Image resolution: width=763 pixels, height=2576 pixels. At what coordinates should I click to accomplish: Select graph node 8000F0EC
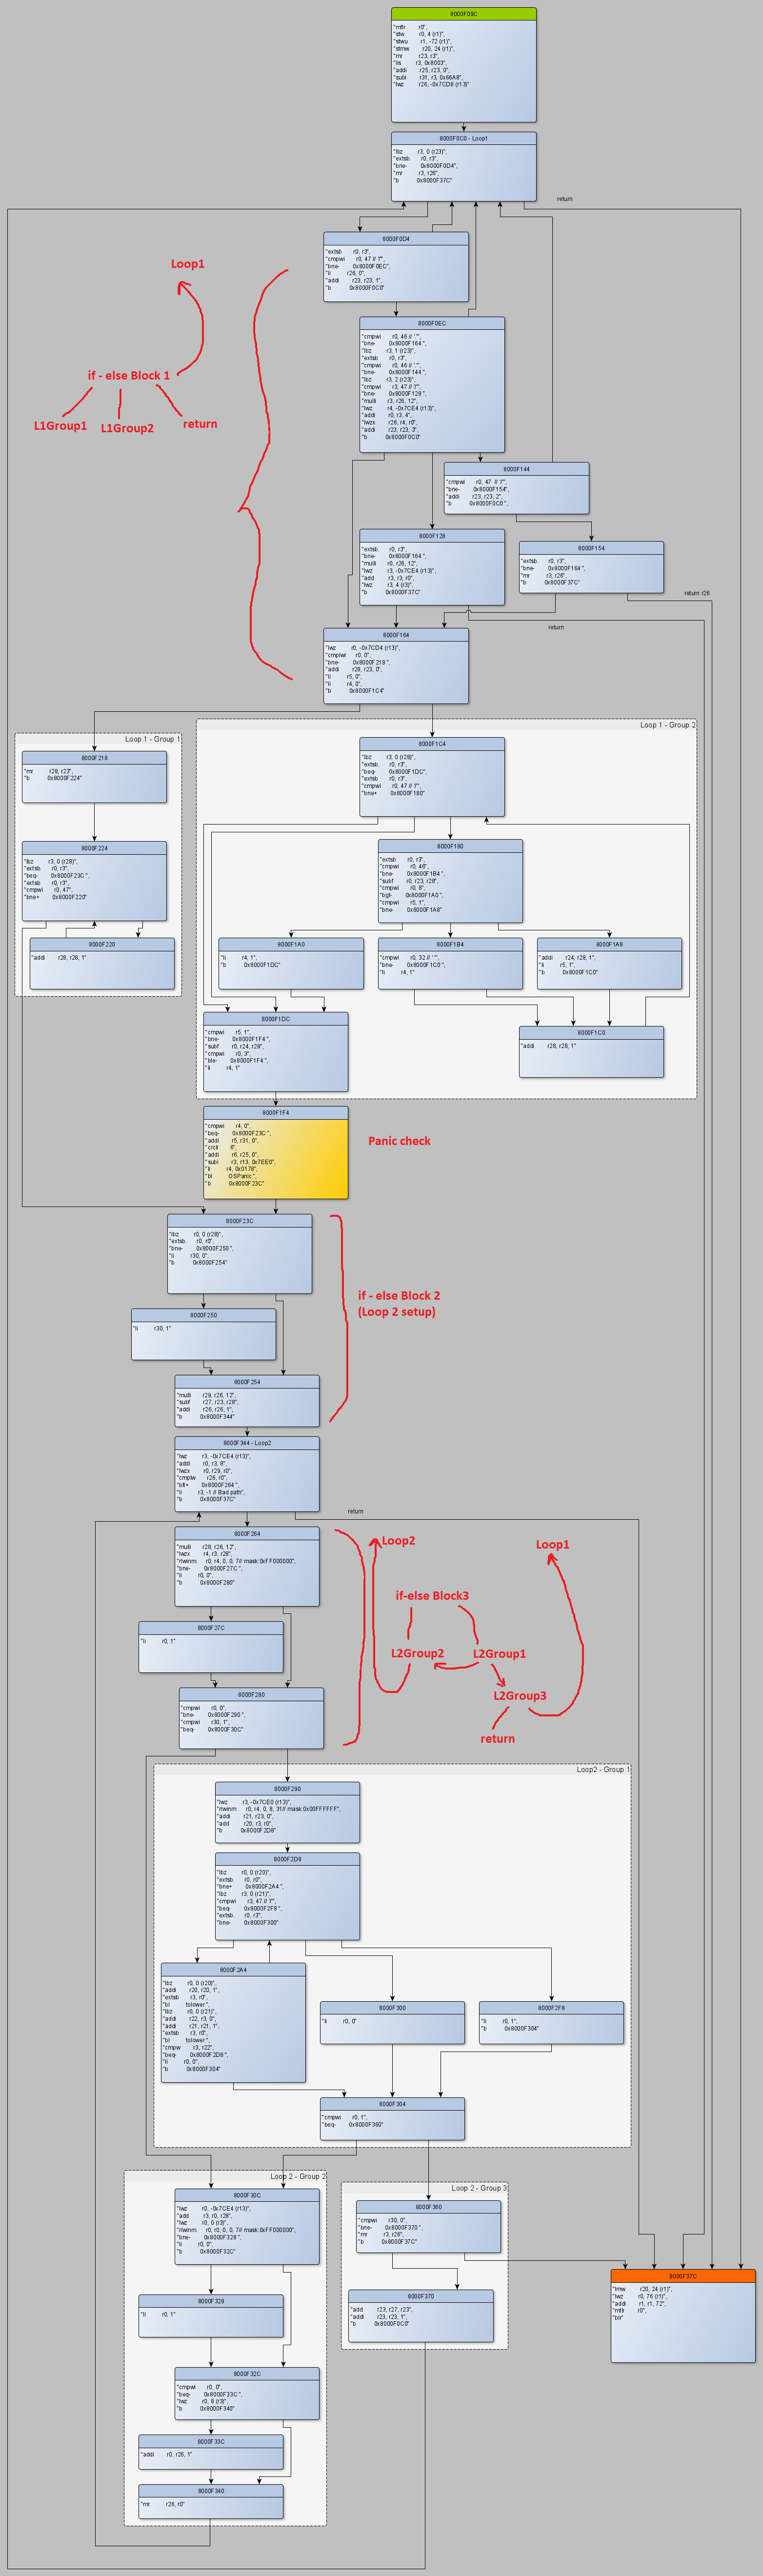click(432, 385)
